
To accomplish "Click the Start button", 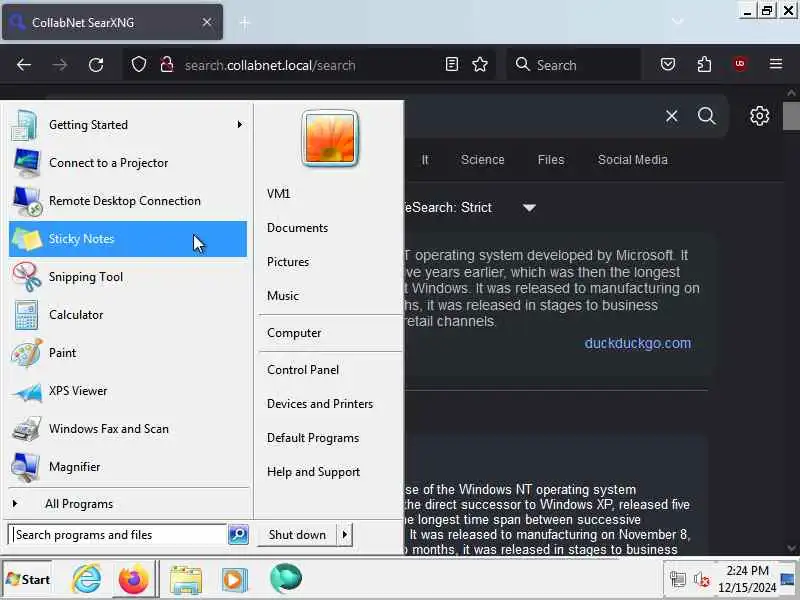I will (28, 579).
